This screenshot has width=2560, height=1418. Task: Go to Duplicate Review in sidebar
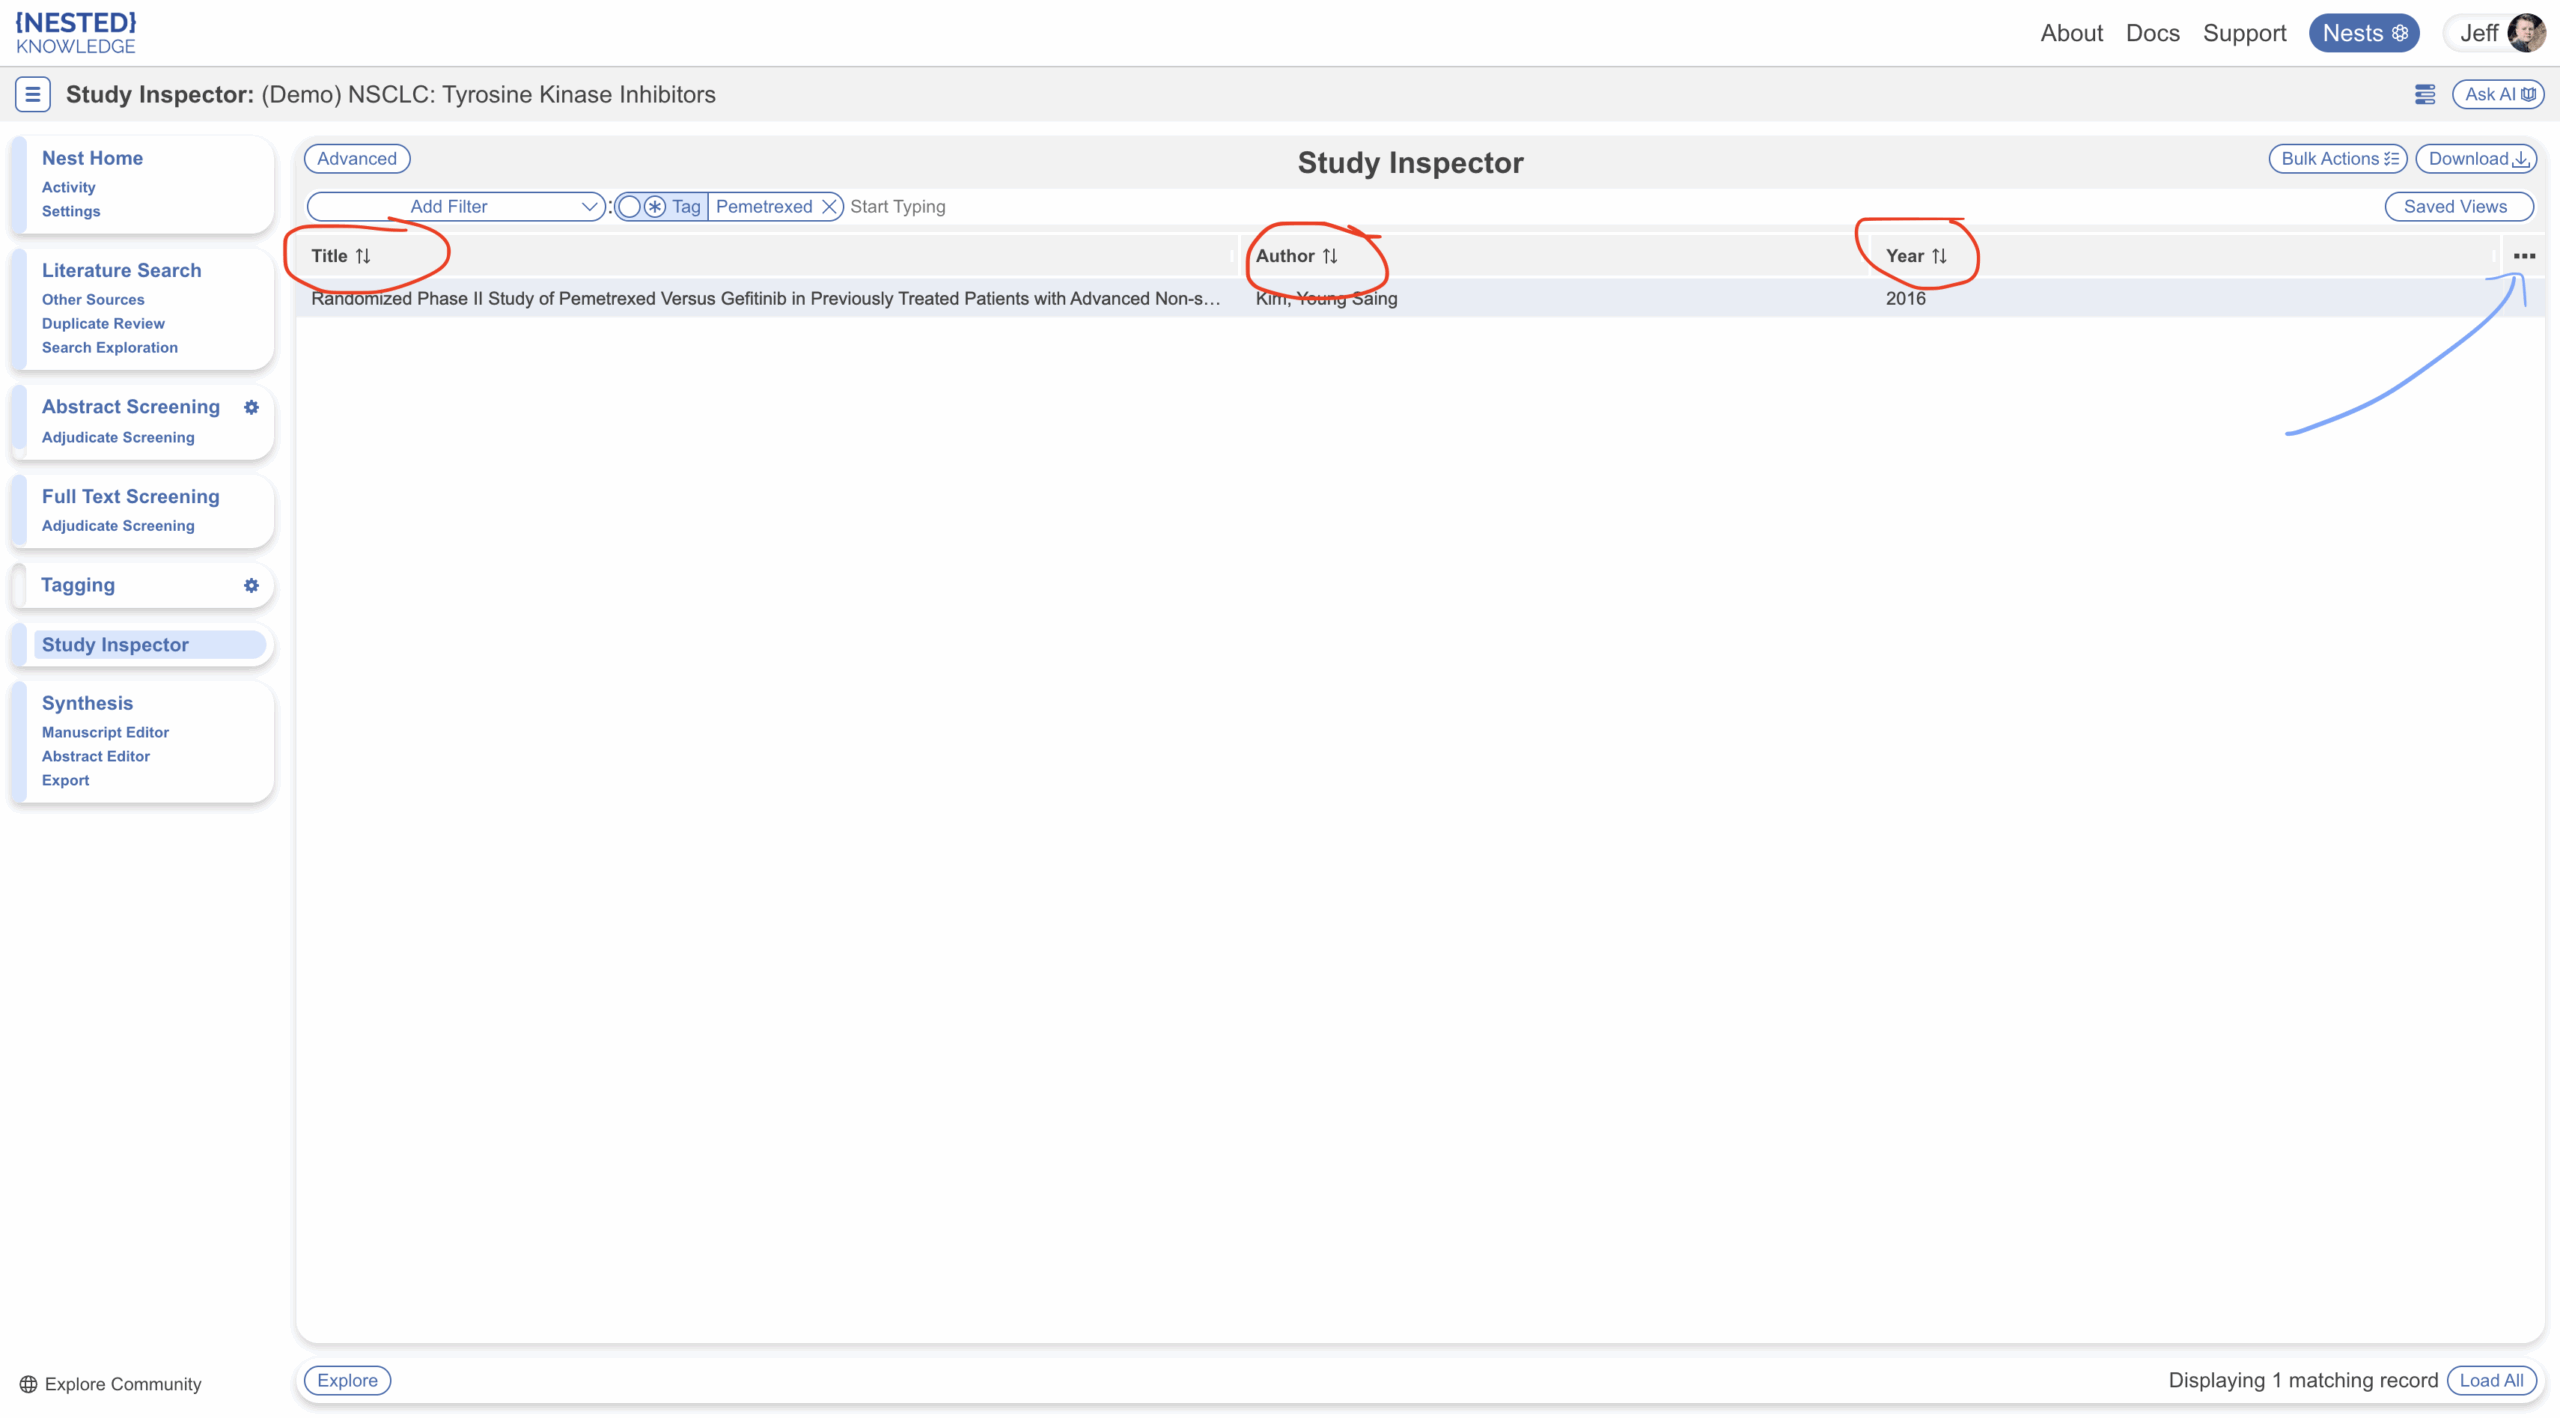click(x=103, y=323)
